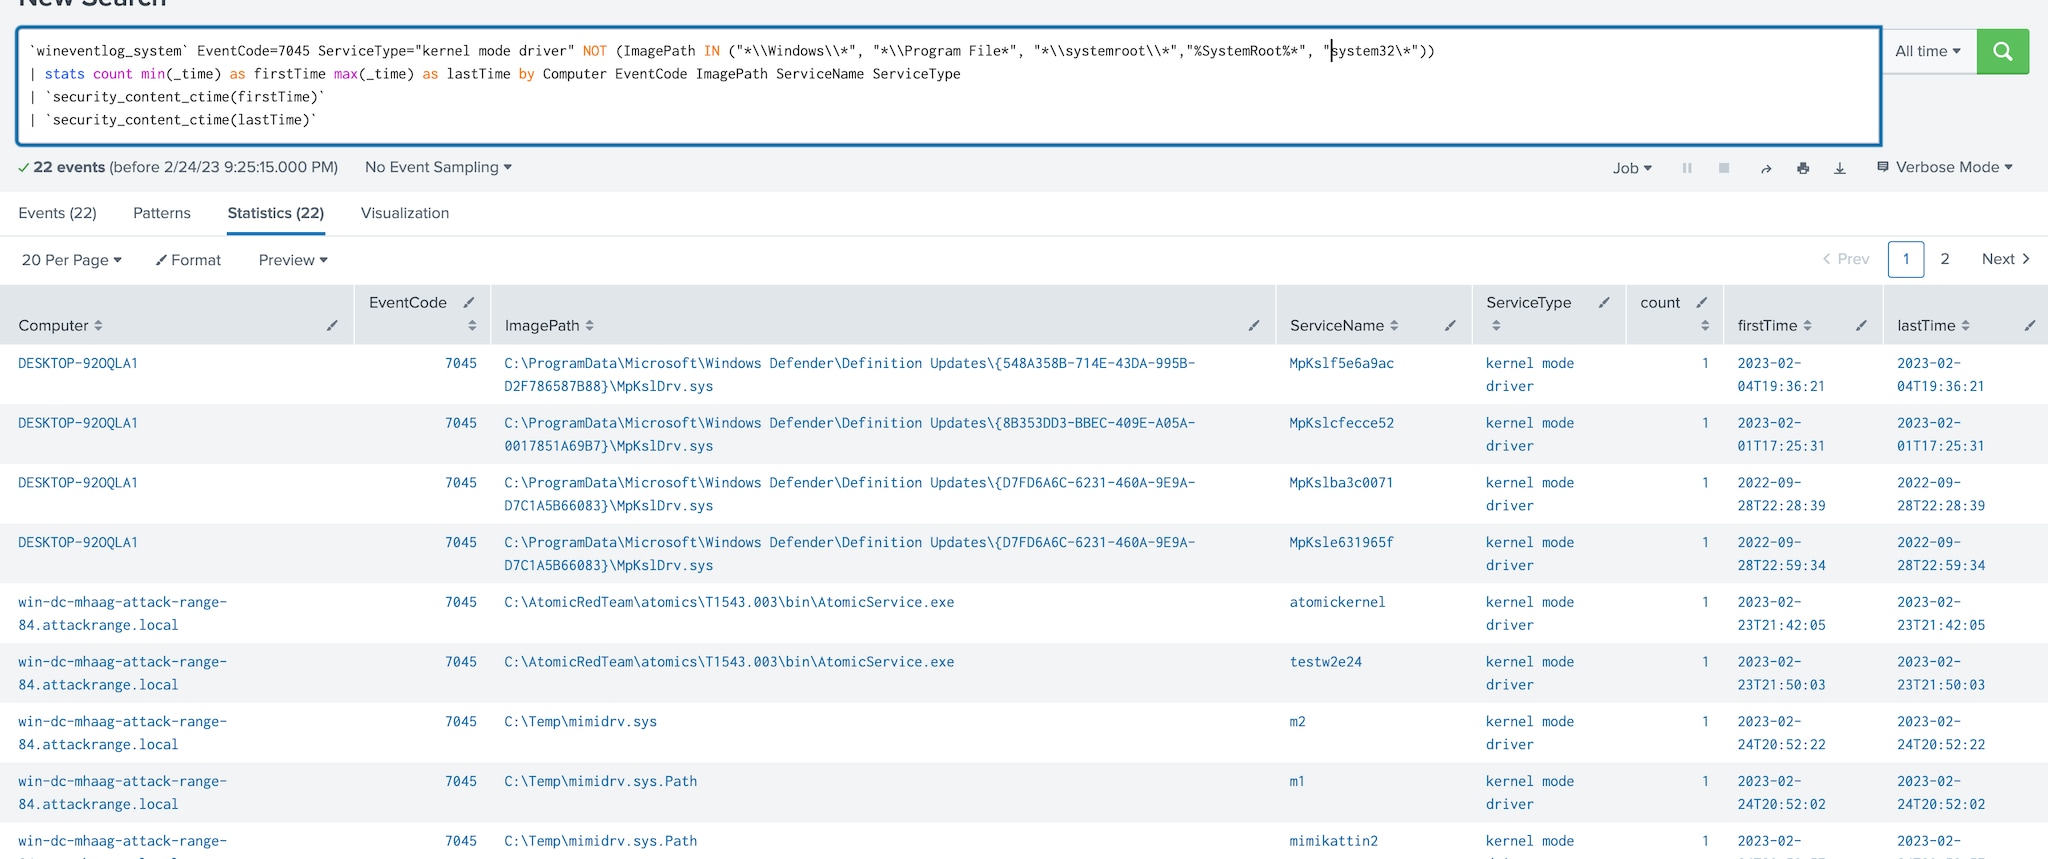Select the Statistics (22) tab
2048x859 pixels.
276,213
